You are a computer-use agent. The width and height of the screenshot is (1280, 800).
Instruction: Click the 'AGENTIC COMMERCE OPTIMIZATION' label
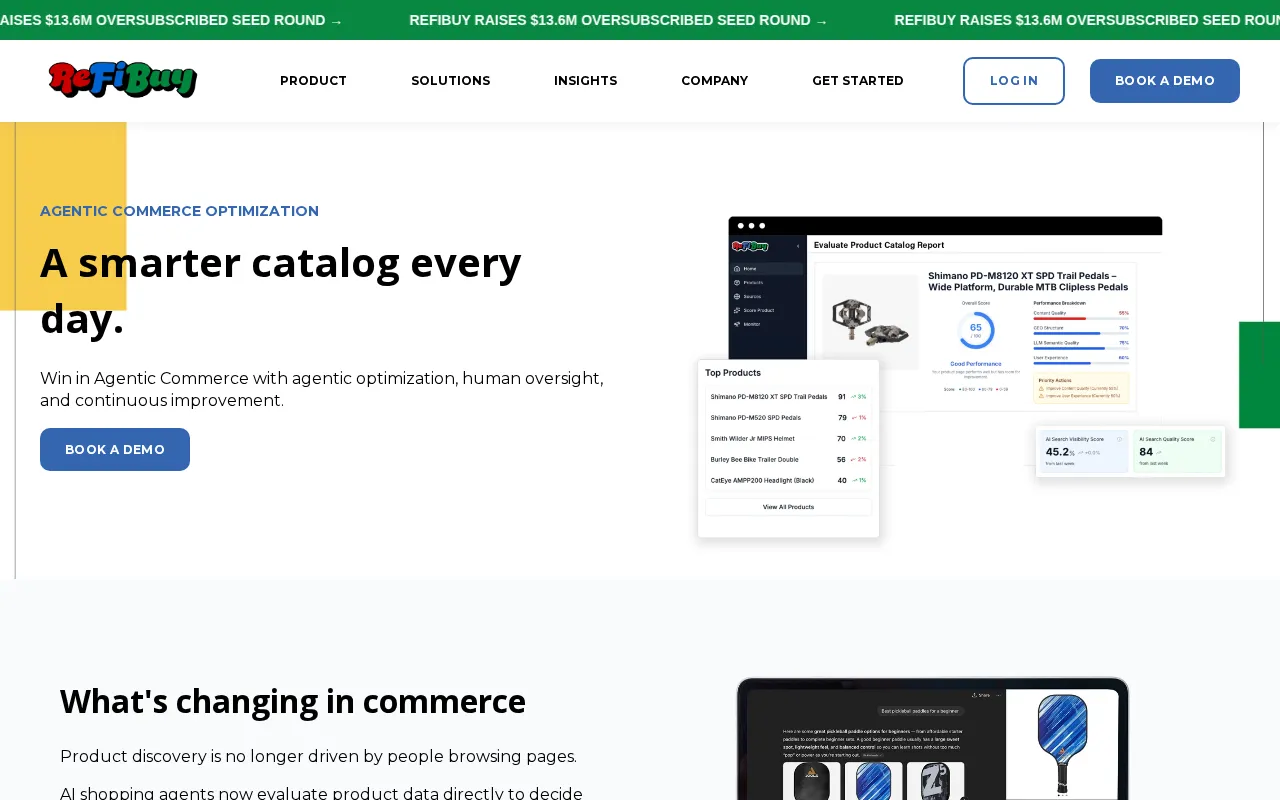click(180, 211)
